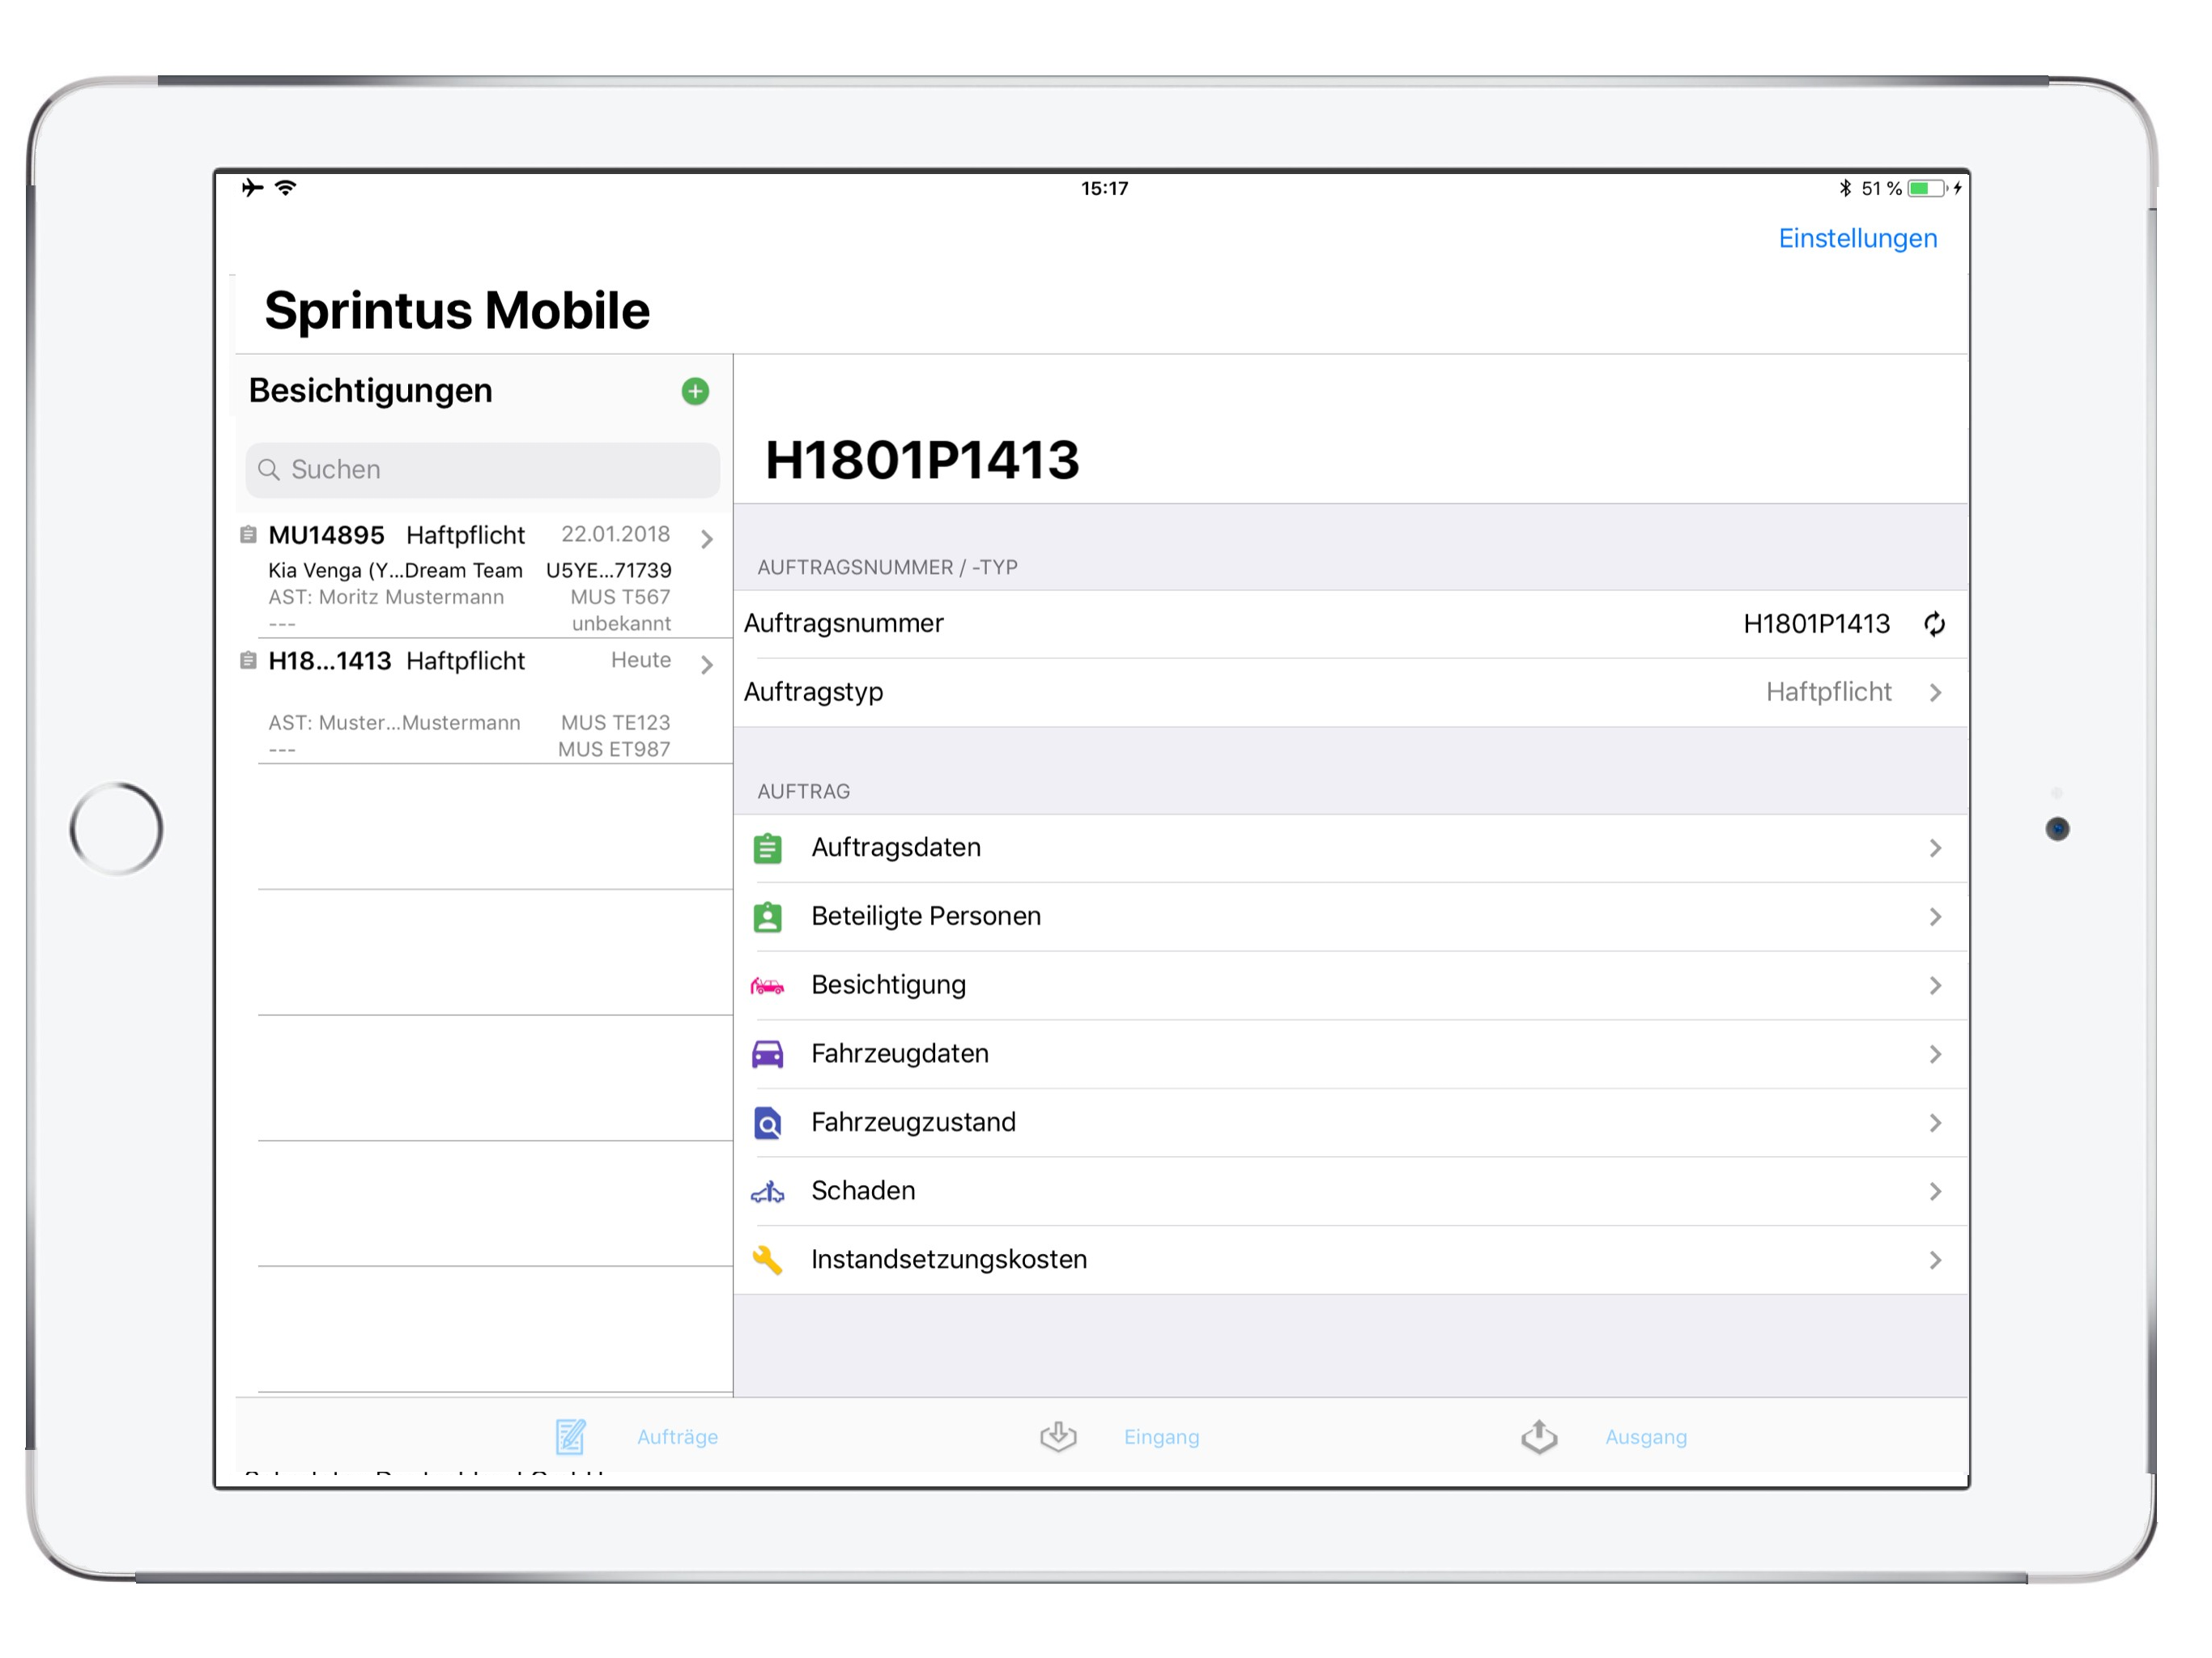Click the Aufträge notepad icon in tab bar
The image size is (2212, 1658).
tap(570, 1437)
